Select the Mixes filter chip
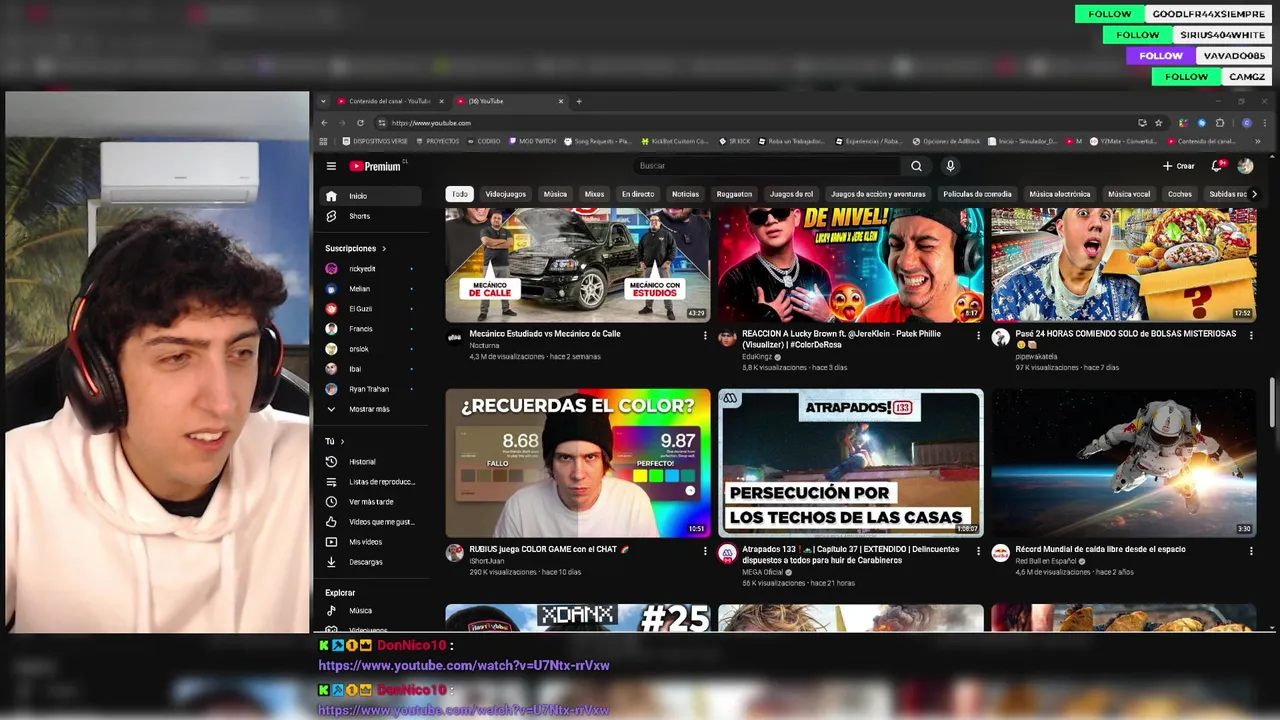Viewport: 1280px width, 720px height. coord(594,194)
